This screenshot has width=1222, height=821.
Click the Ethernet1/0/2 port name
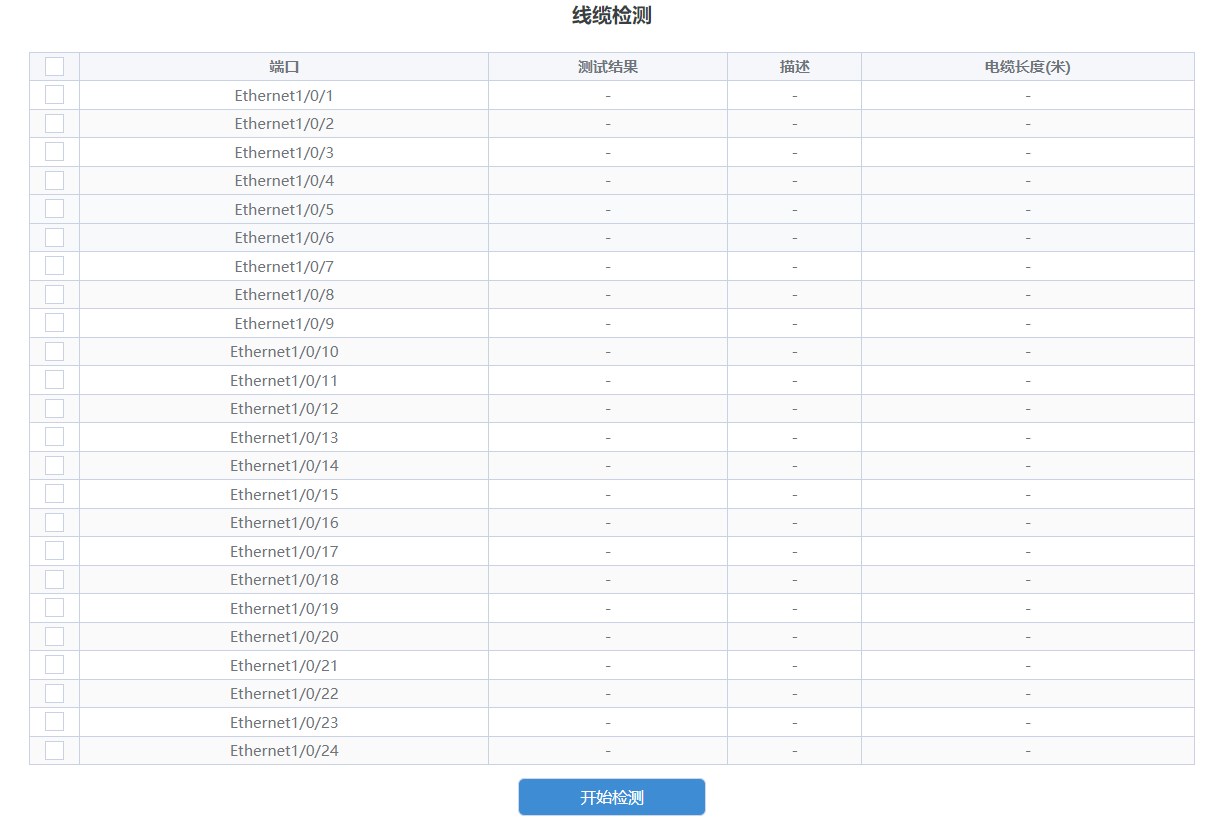pyautogui.click(x=284, y=124)
